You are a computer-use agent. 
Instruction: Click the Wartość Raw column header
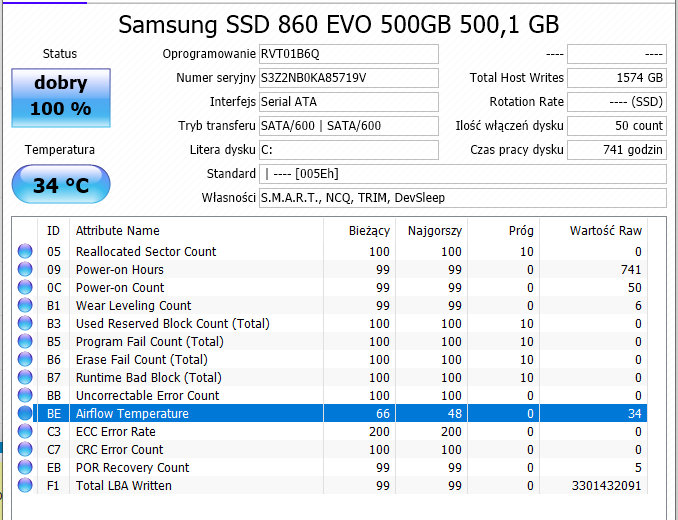pos(605,231)
